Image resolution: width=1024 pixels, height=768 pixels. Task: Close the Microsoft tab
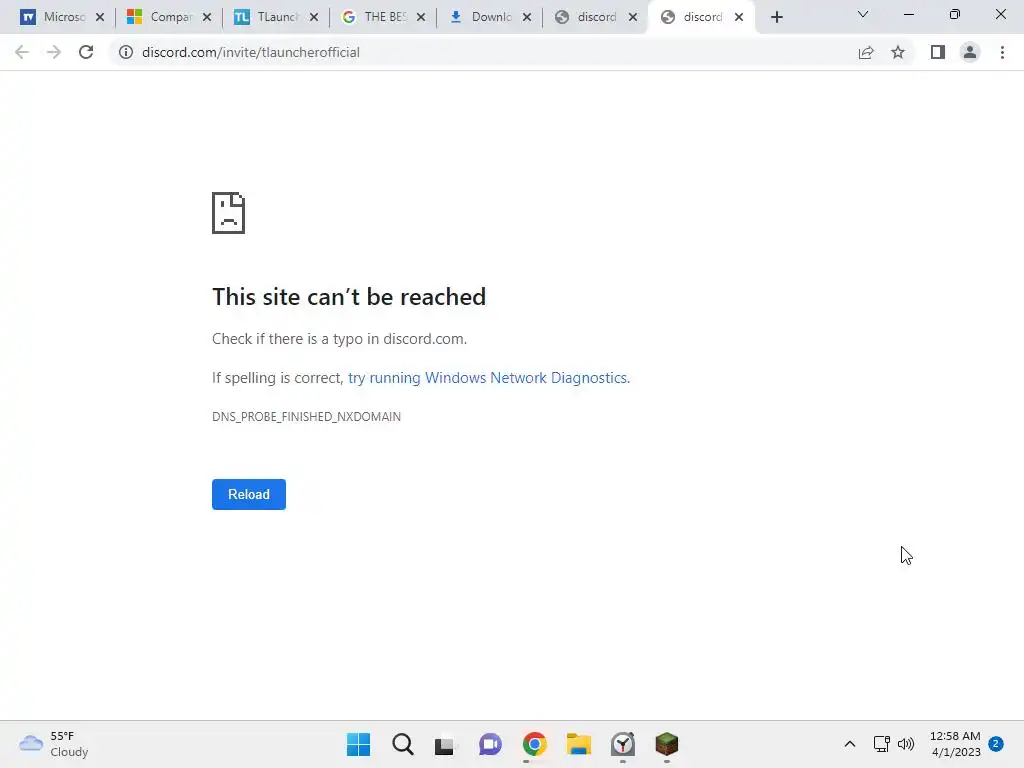point(100,17)
